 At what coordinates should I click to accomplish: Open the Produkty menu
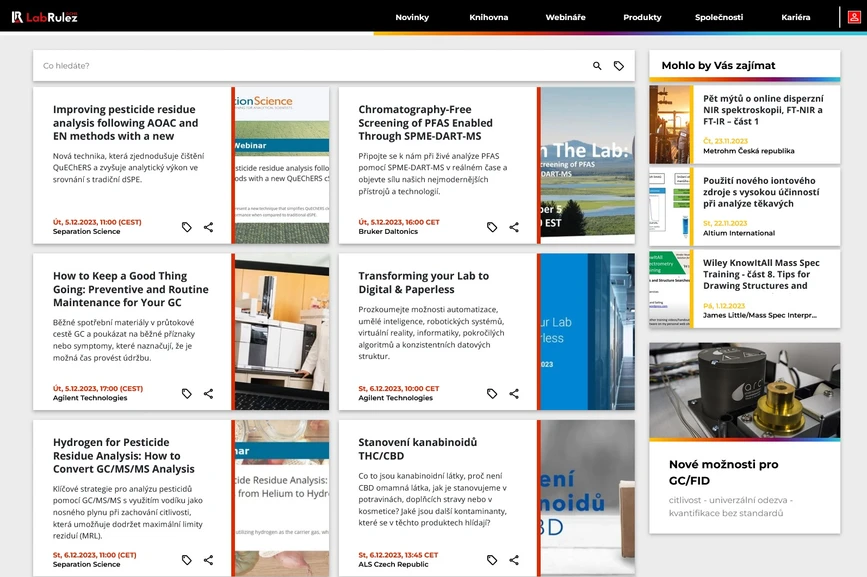[642, 17]
